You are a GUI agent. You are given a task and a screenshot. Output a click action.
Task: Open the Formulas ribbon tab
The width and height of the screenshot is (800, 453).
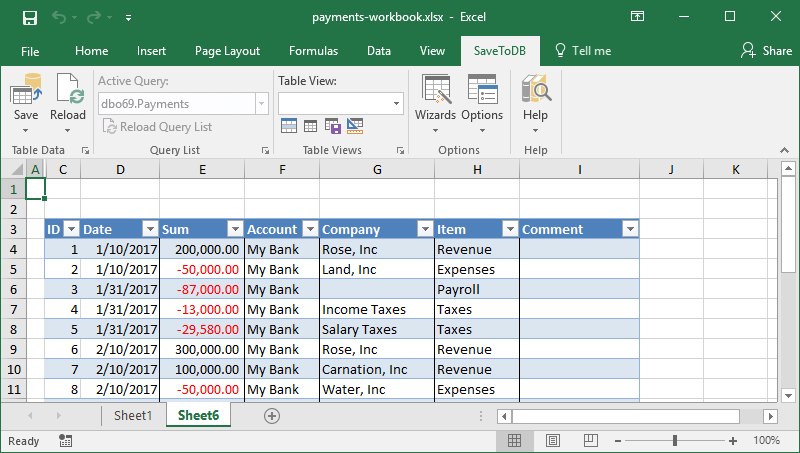point(313,51)
